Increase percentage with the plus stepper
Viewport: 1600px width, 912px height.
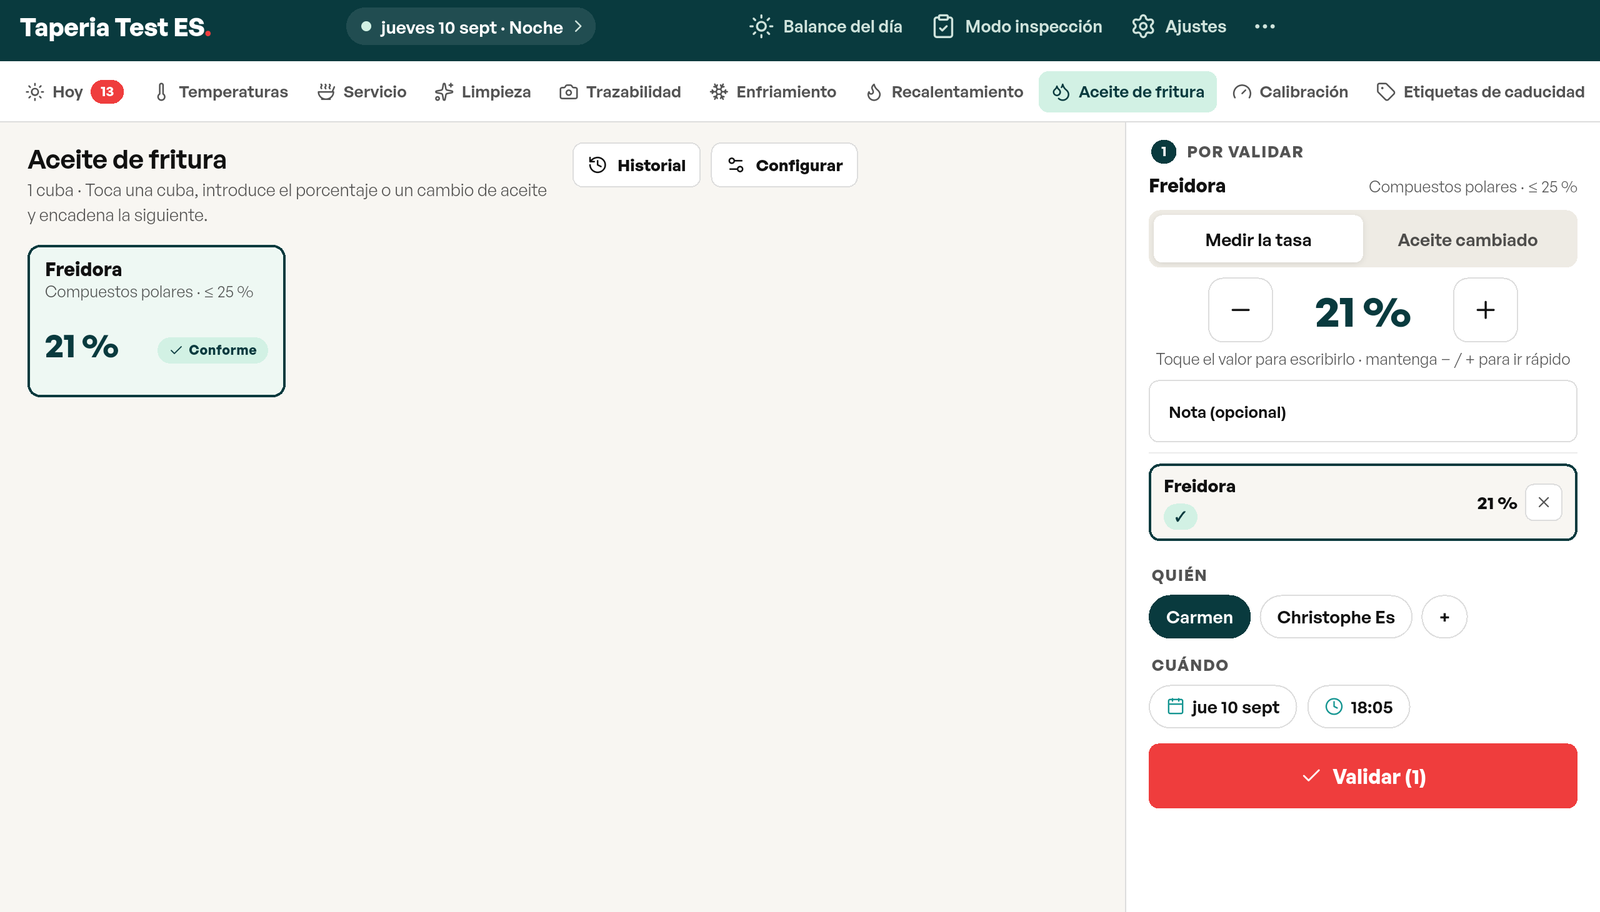[1485, 310]
